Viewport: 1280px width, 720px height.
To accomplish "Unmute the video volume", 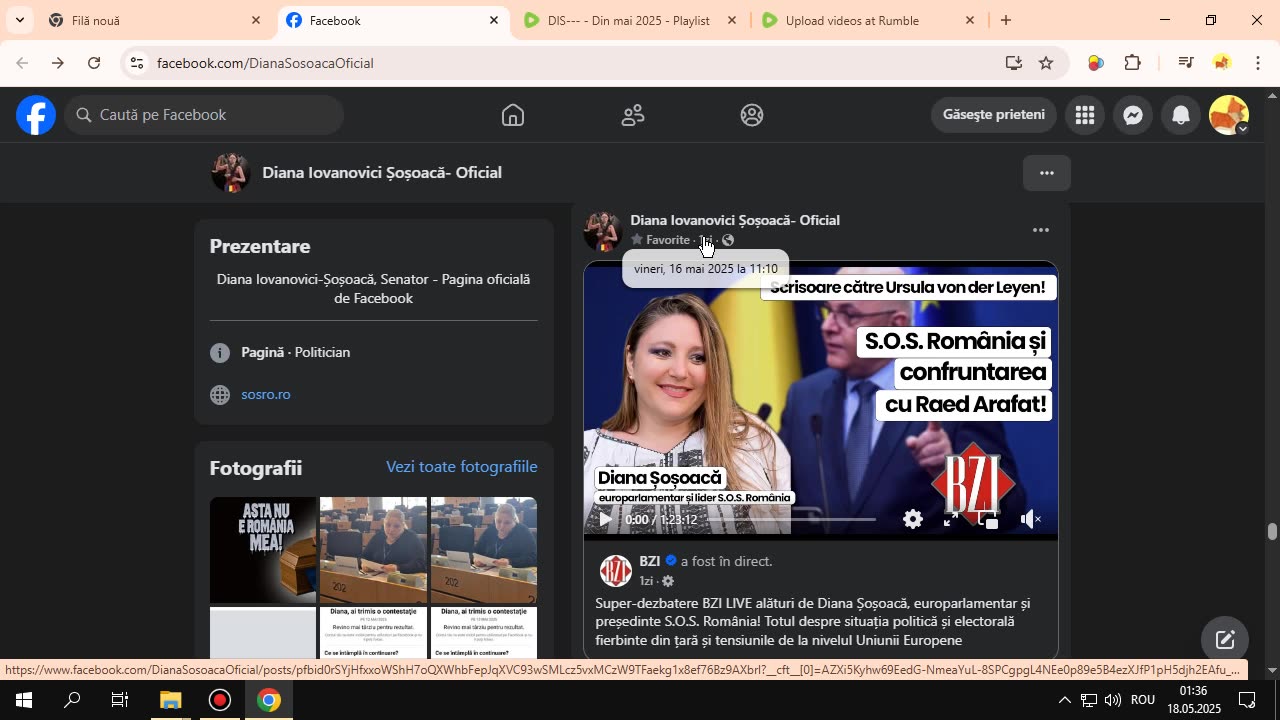I will coord(1030,519).
